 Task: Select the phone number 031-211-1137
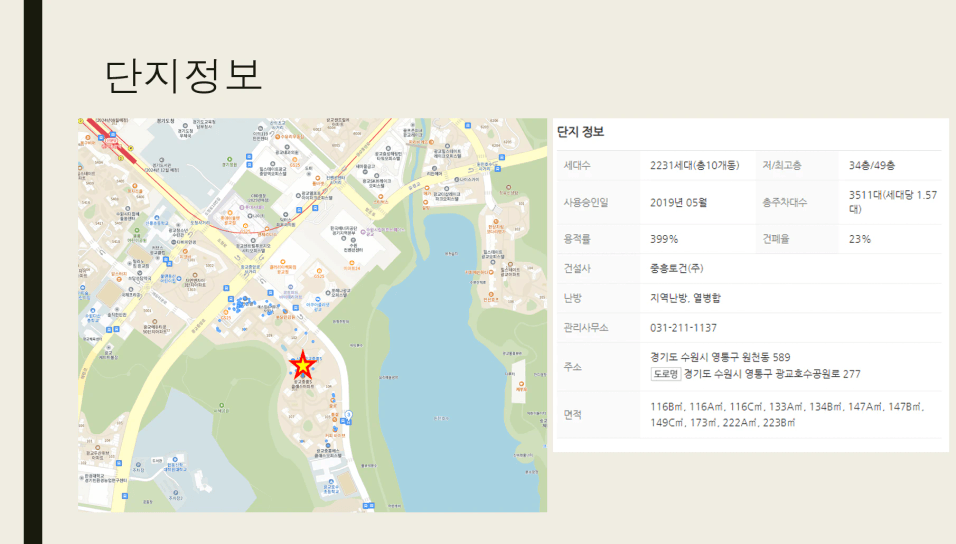683,327
